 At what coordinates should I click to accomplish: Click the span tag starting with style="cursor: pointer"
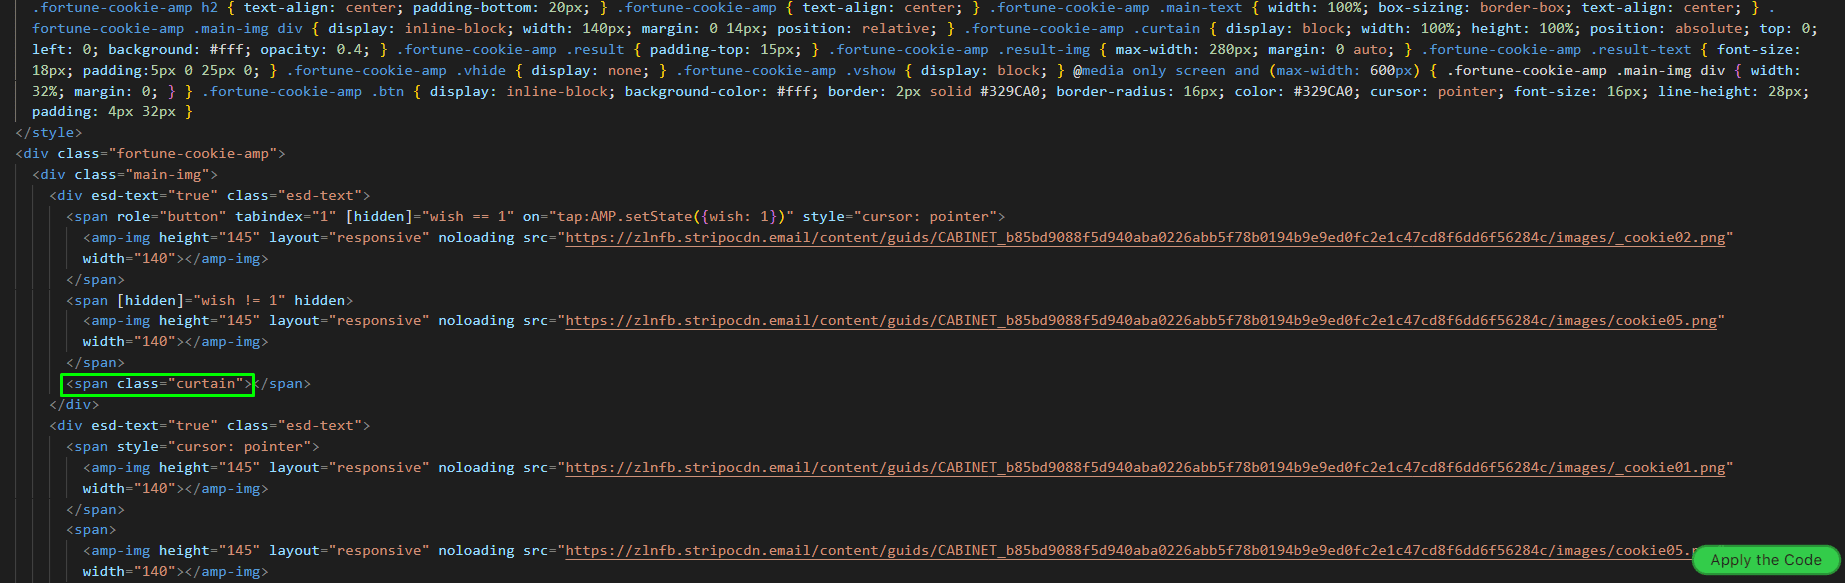193,447
